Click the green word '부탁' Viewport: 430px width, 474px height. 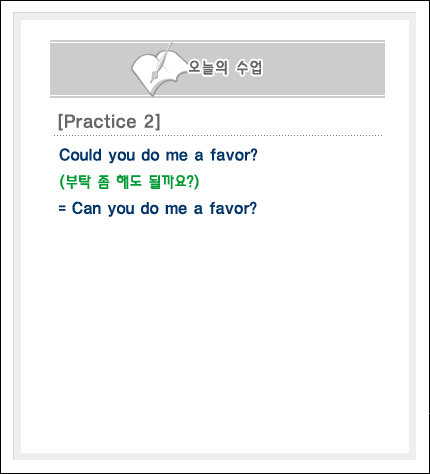(78, 182)
